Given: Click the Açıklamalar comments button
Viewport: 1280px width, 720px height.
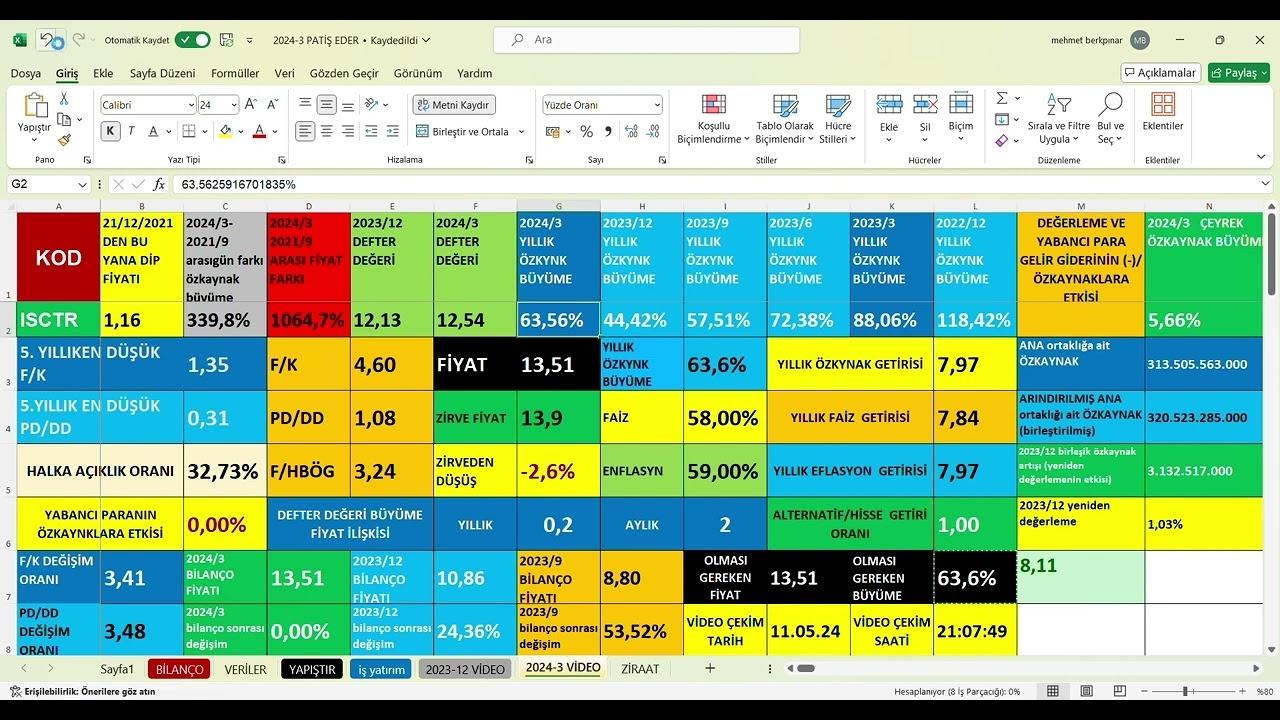Looking at the screenshot, I should click(x=1161, y=73).
